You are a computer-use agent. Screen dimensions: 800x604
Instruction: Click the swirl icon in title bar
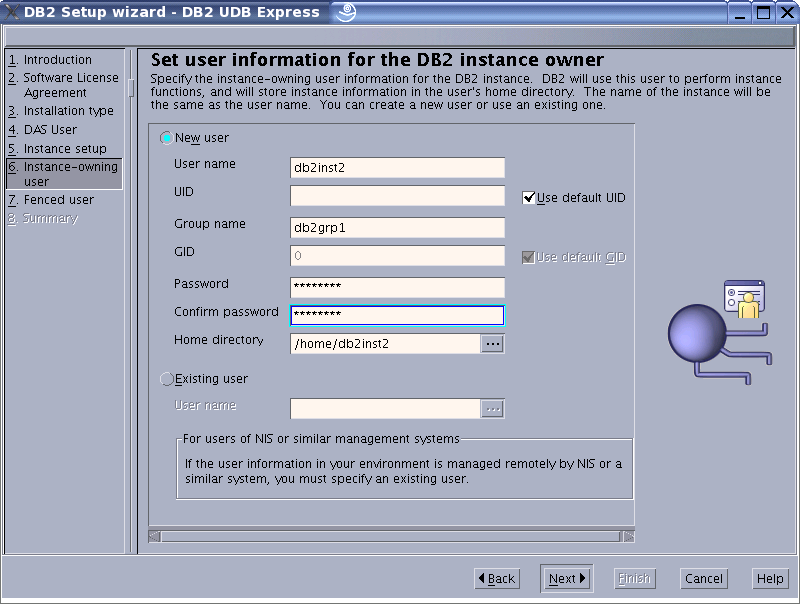click(345, 12)
